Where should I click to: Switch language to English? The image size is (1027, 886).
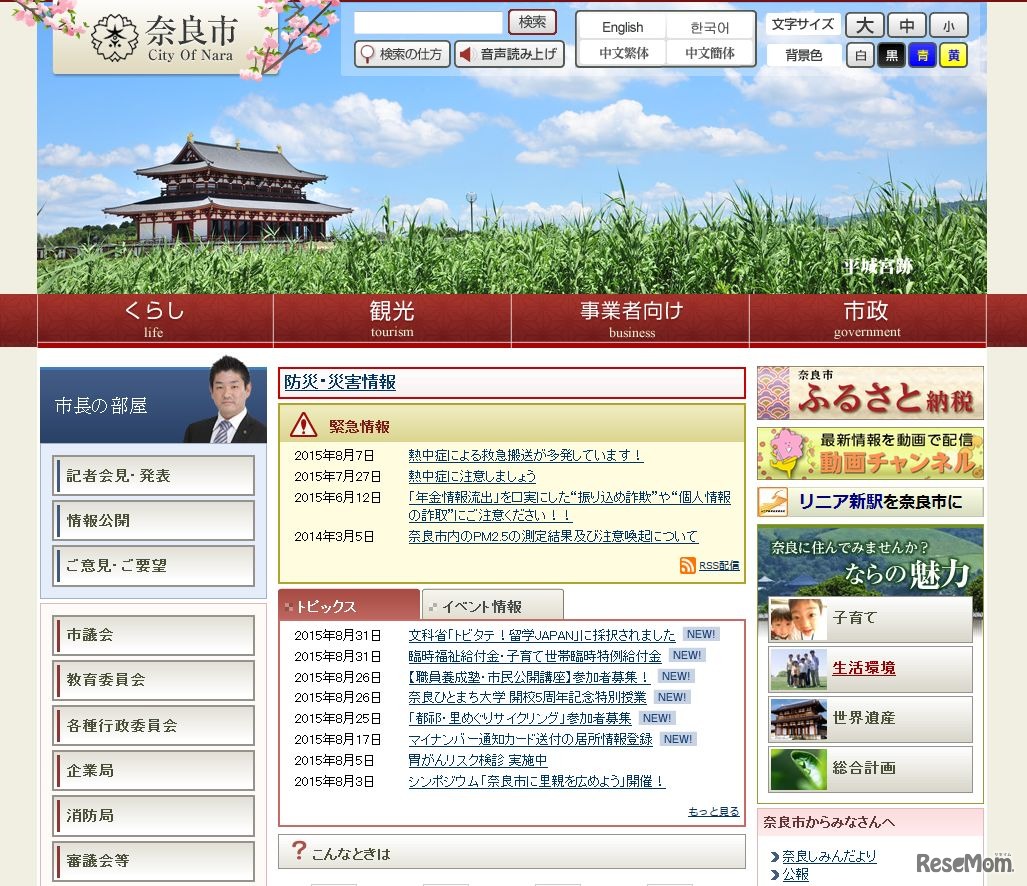622,28
